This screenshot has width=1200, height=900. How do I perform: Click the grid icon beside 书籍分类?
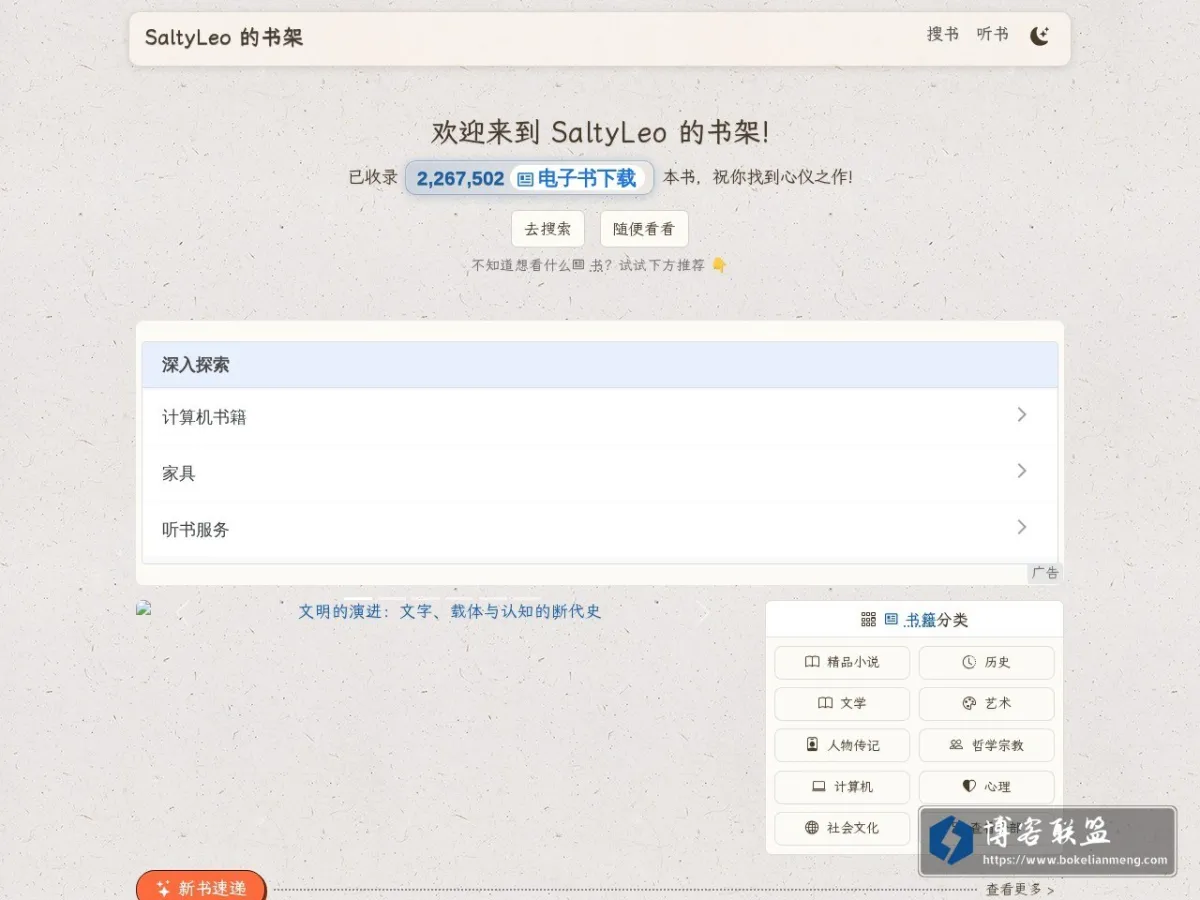[868, 620]
